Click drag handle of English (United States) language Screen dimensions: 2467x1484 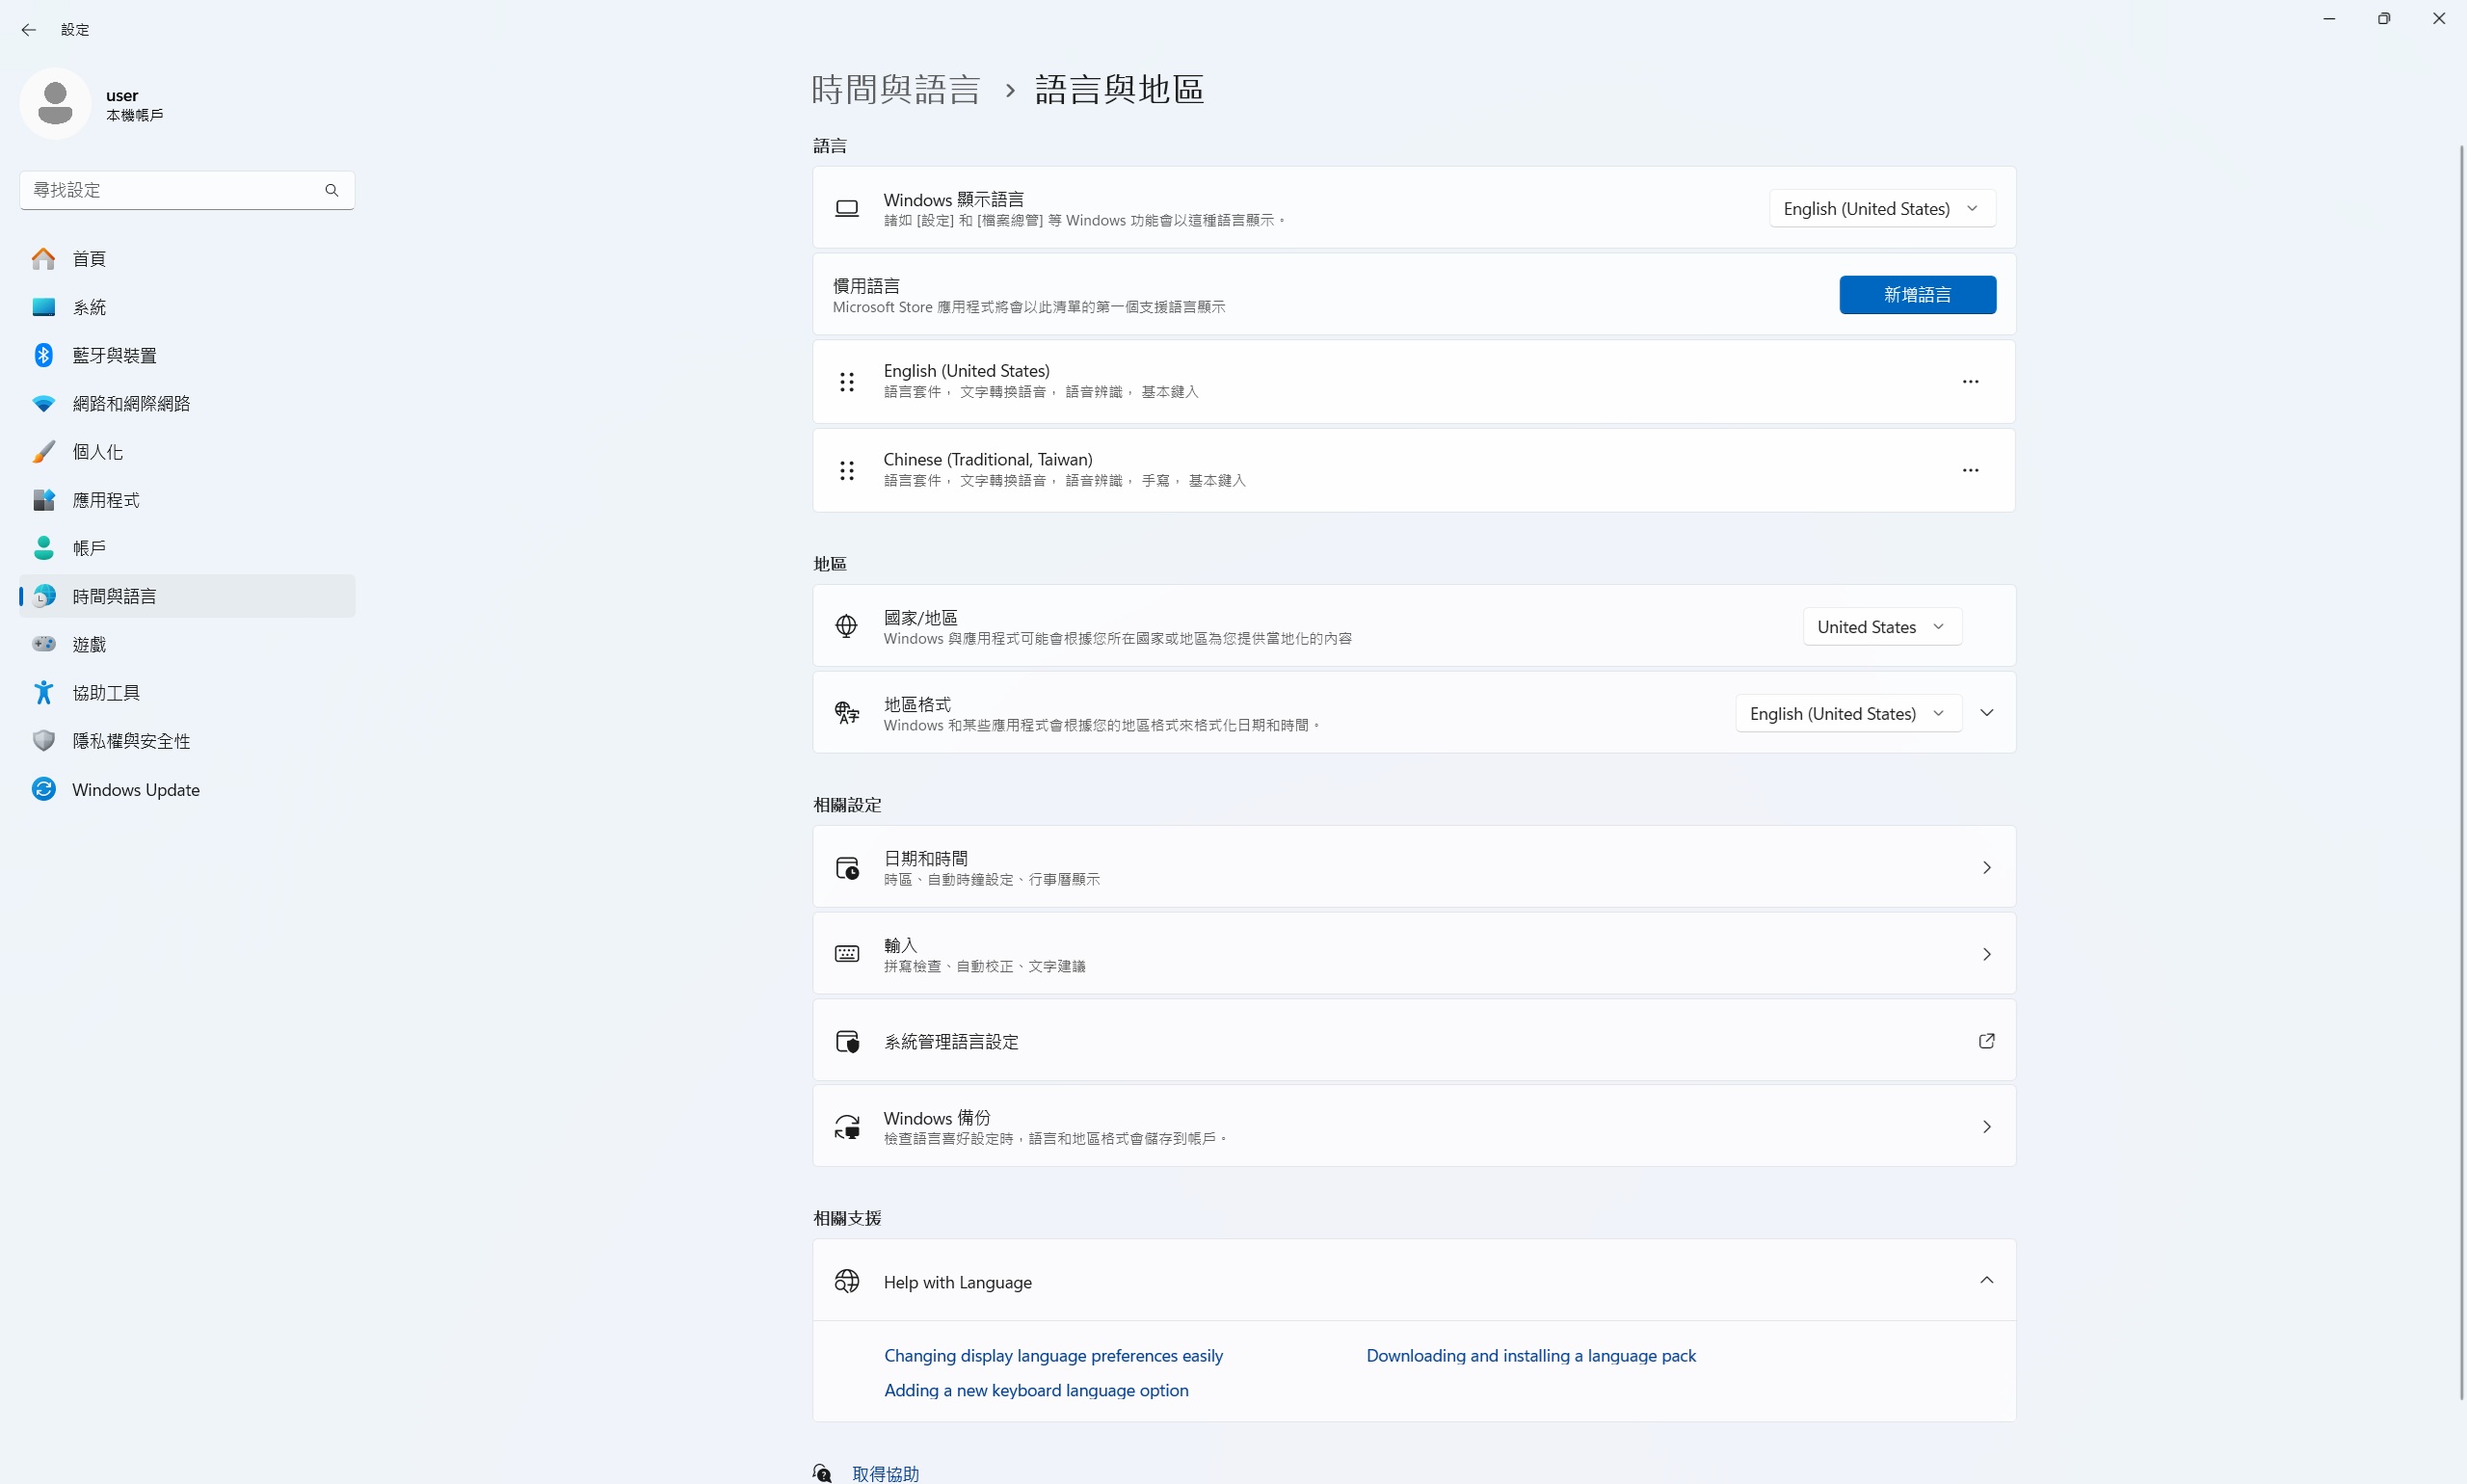(x=846, y=381)
